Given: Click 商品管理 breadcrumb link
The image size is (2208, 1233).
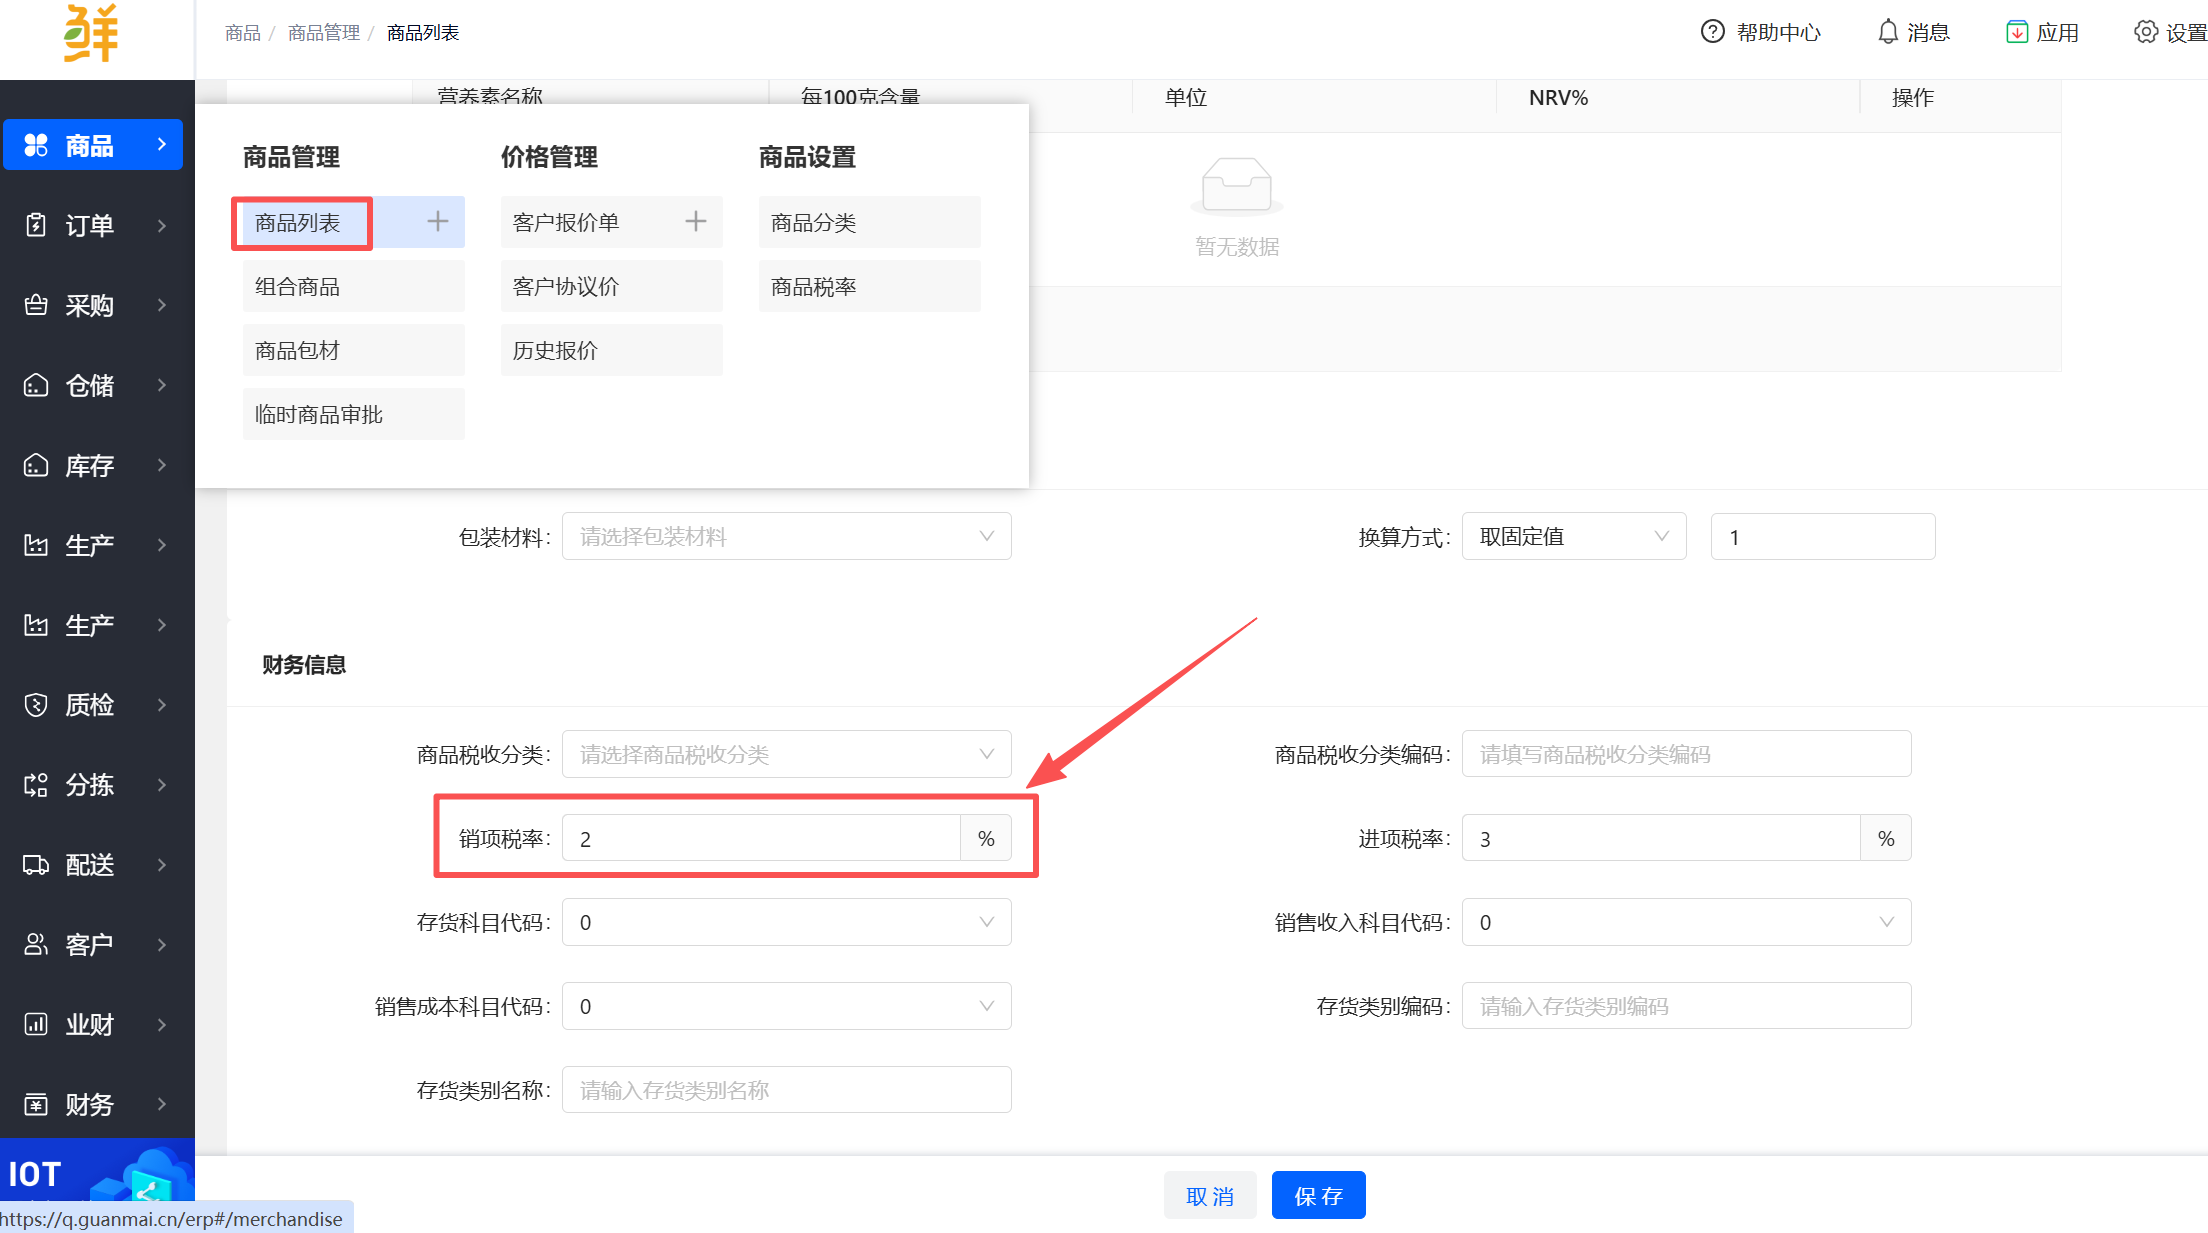Looking at the screenshot, I should pos(323,33).
